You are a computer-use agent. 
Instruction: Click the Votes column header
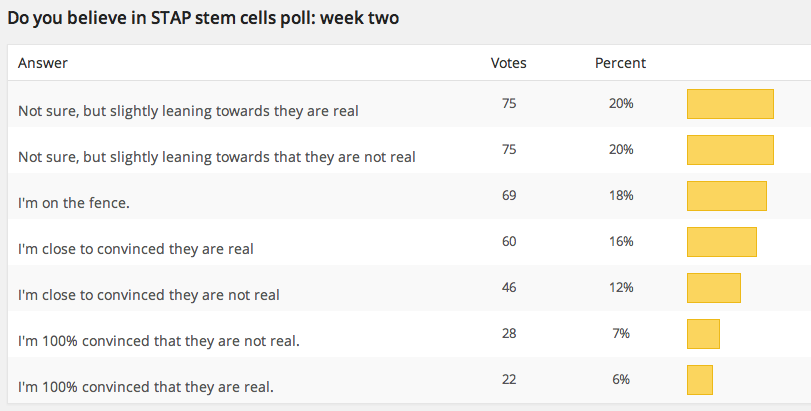click(508, 63)
